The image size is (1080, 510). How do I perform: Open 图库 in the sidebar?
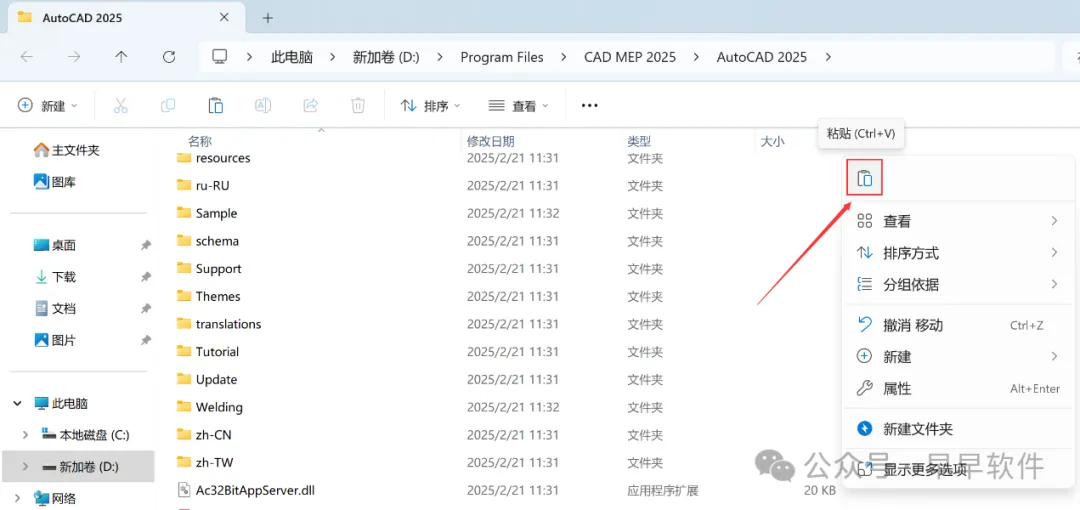click(55, 182)
